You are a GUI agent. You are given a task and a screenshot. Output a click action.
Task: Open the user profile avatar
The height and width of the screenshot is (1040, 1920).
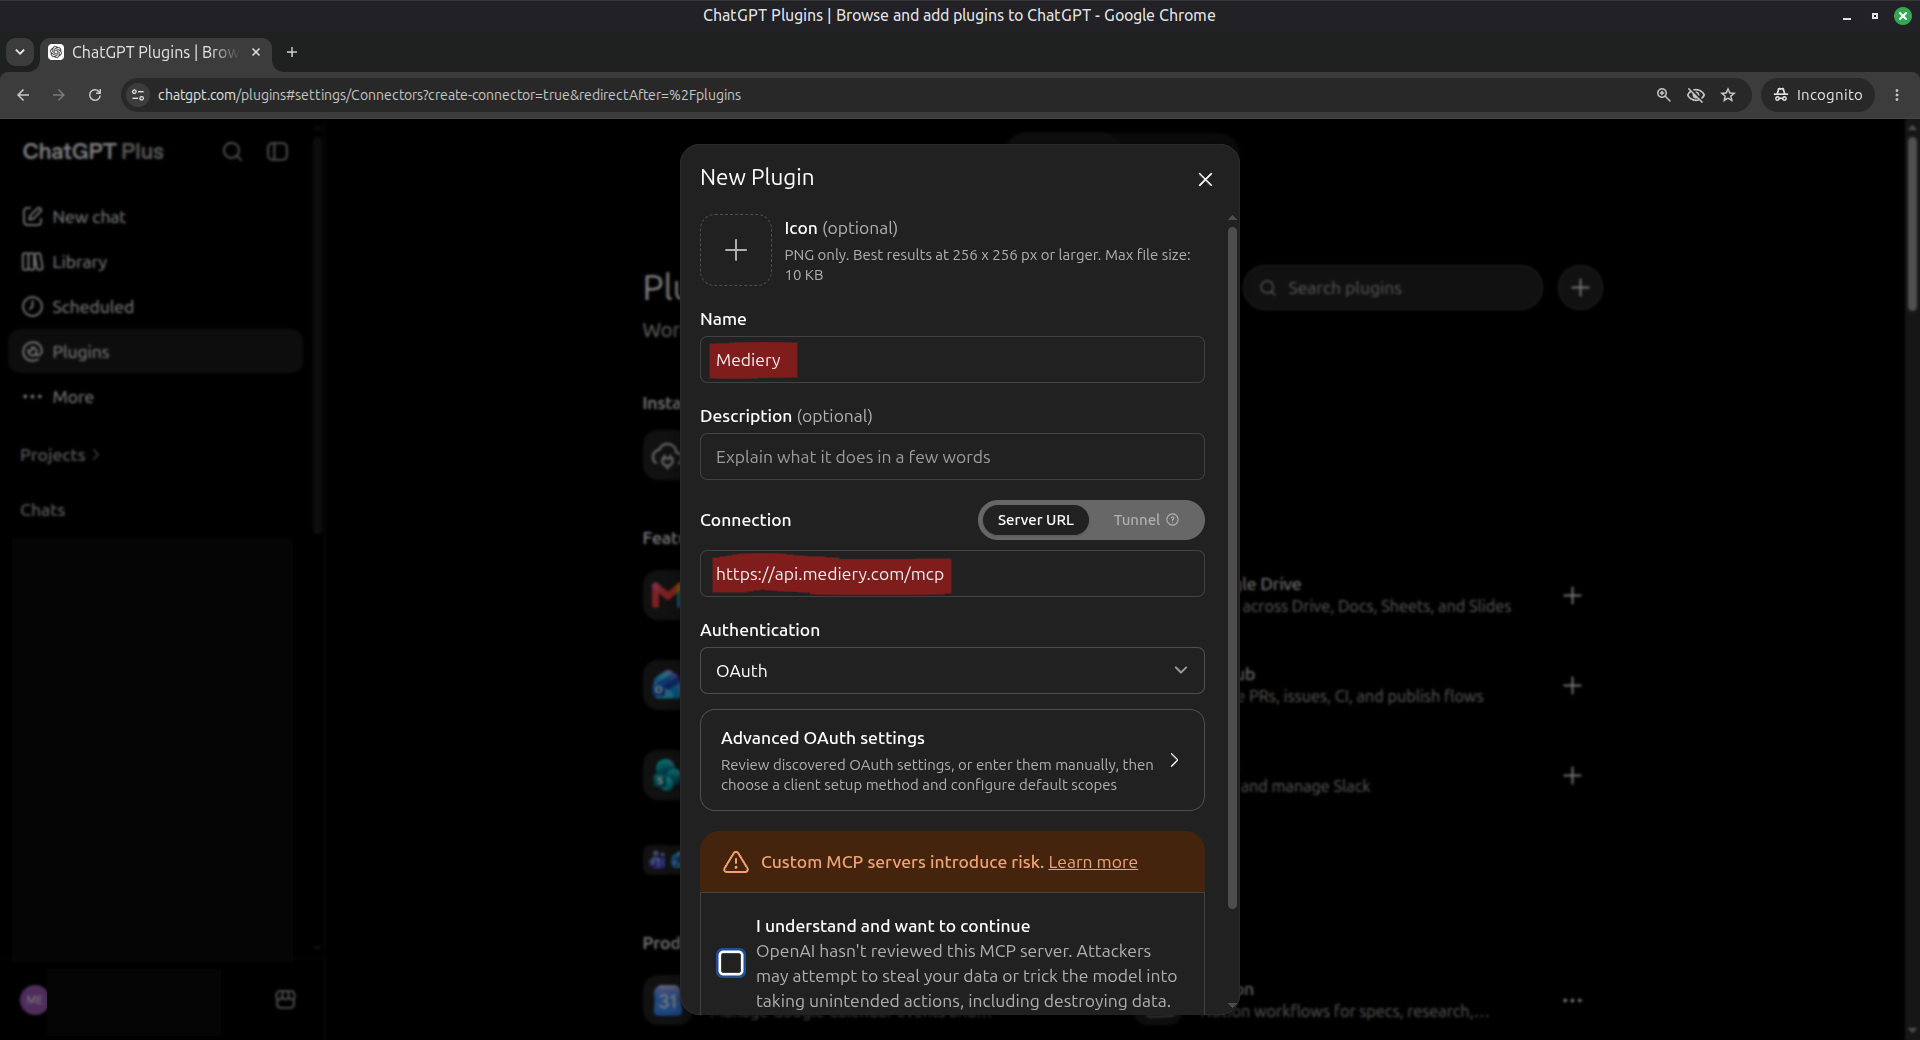34,1000
